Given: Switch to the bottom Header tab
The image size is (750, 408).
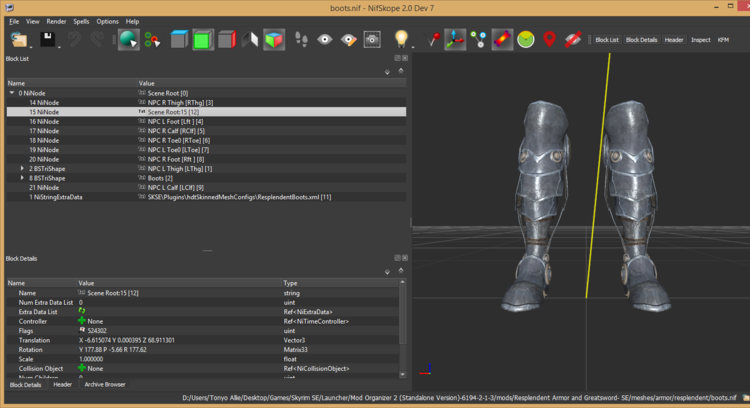Looking at the screenshot, I should tap(62, 384).
